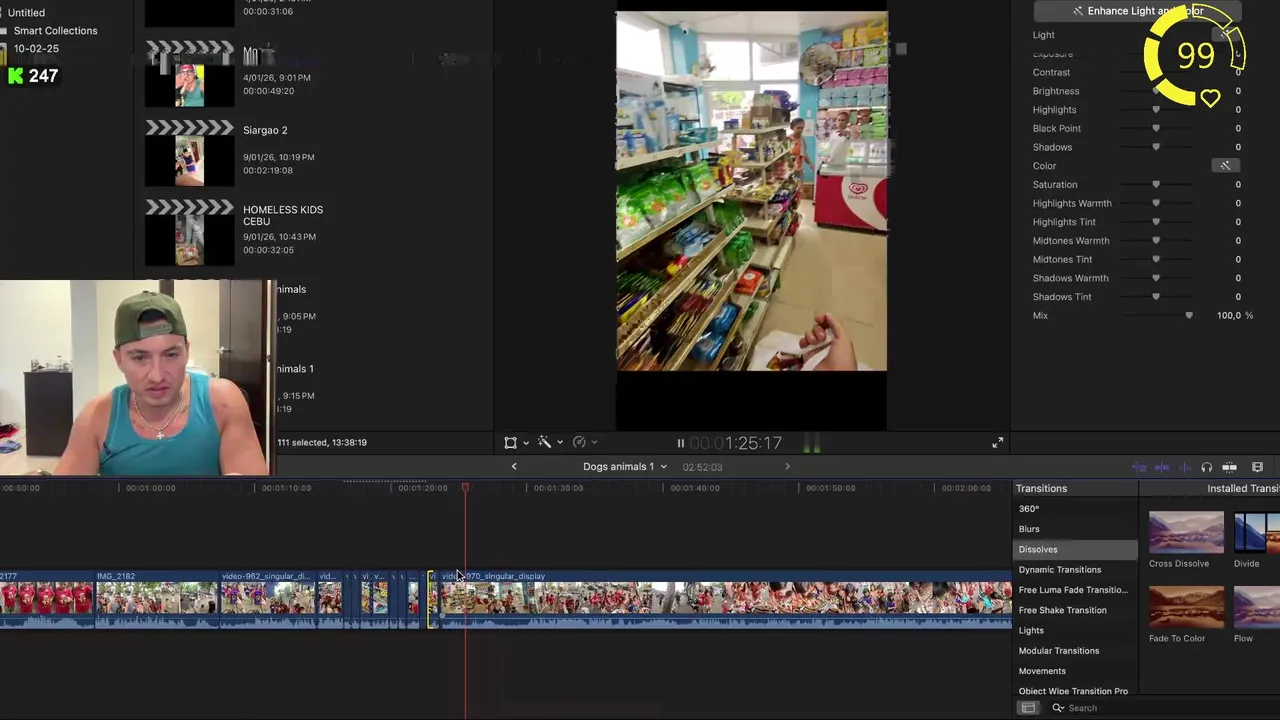Adjust the Saturation slider handle
This screenshot has width=1280, height=720.
click(1156, 185)
